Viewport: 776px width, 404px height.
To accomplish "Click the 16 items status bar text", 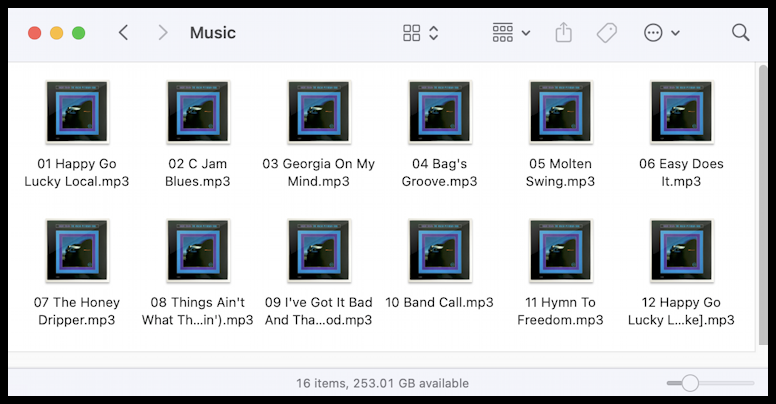I will [x=383, y=383].
